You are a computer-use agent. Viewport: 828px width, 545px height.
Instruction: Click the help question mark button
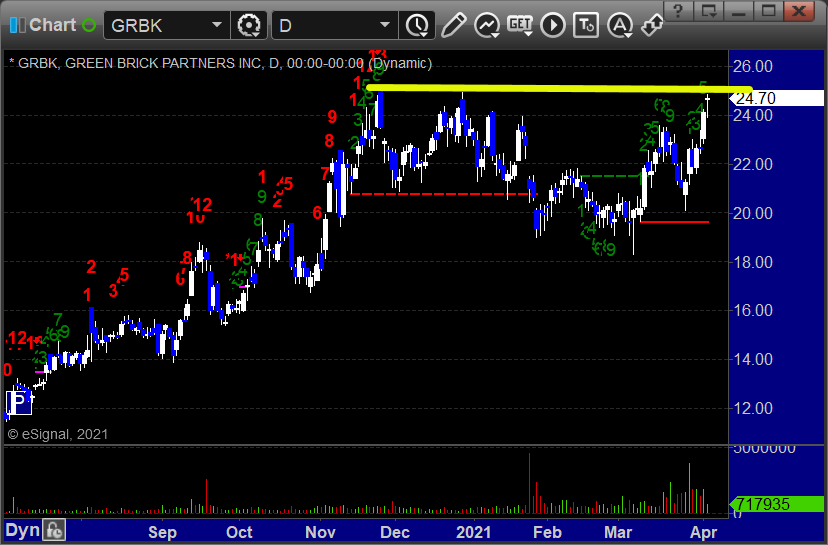[679, 11]
